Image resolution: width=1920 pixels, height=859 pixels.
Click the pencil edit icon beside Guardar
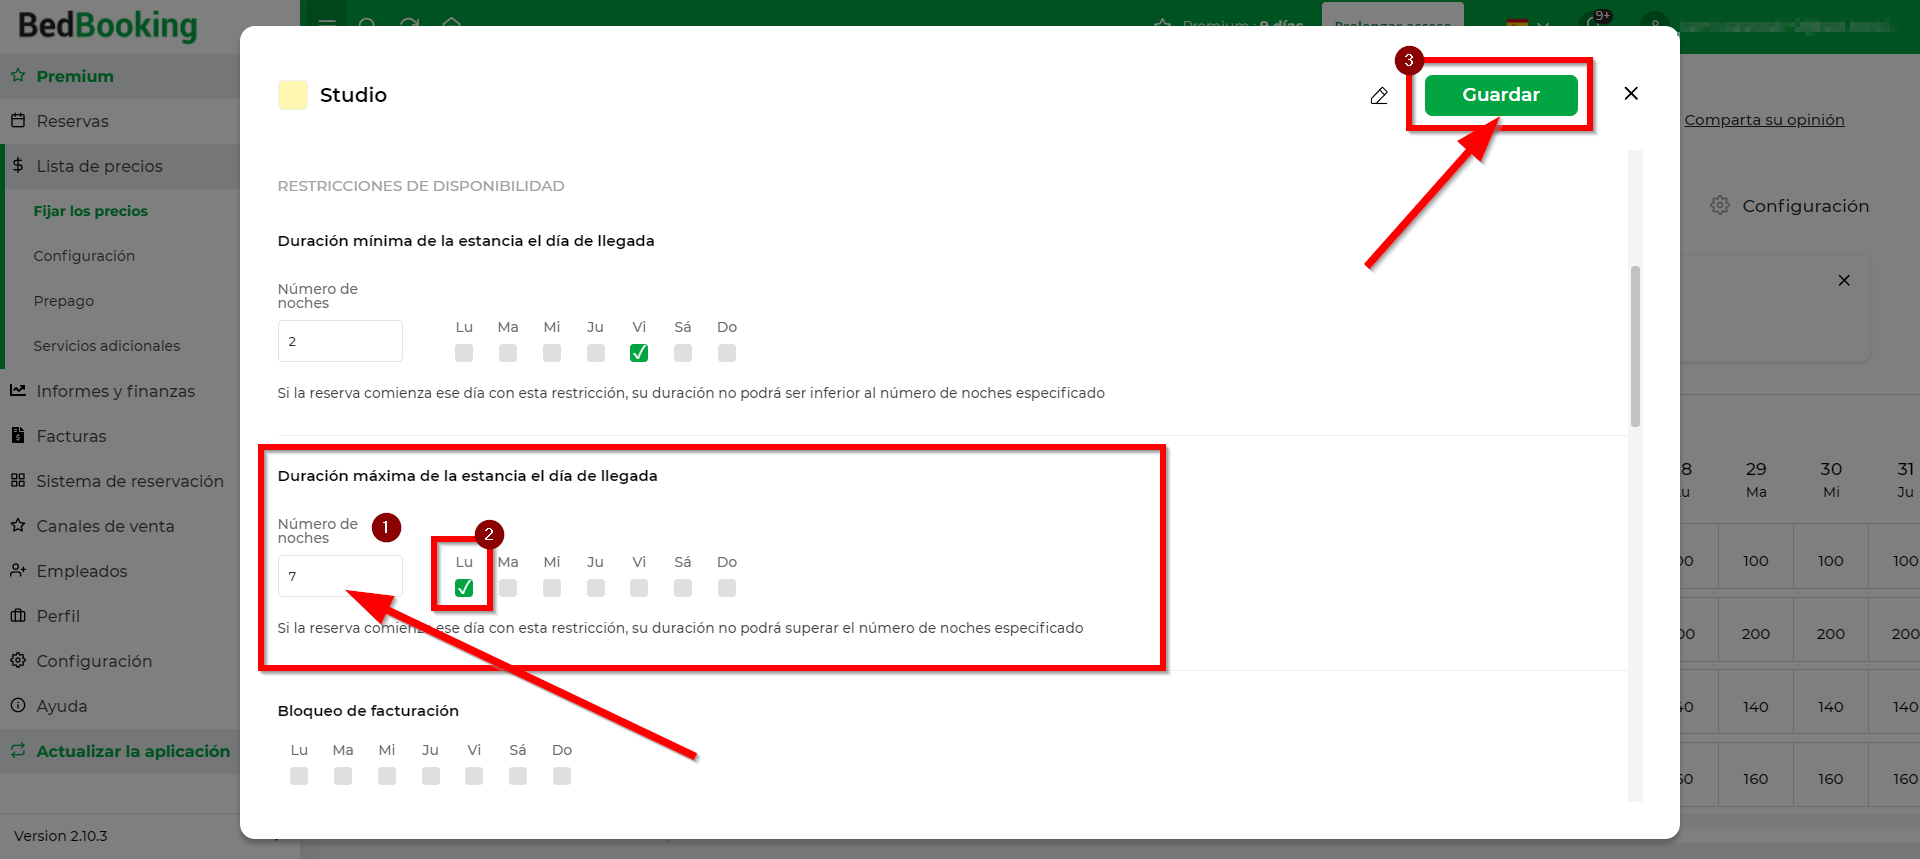1379,96
